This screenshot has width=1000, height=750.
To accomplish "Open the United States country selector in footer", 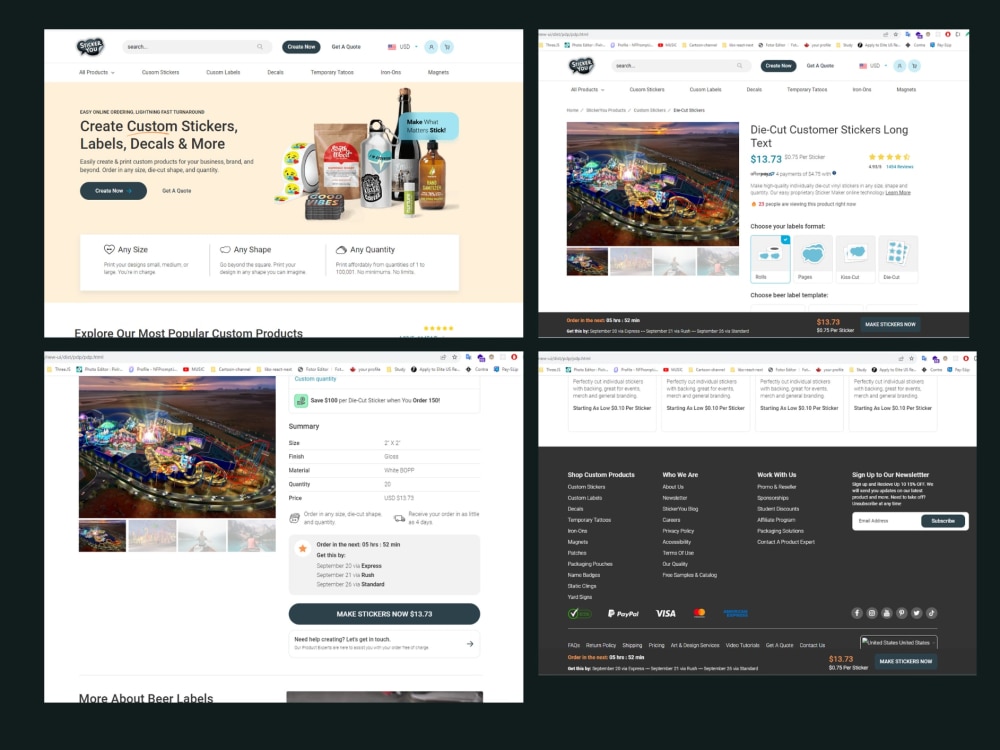I will pyautogui.click(x=899, y=642).
